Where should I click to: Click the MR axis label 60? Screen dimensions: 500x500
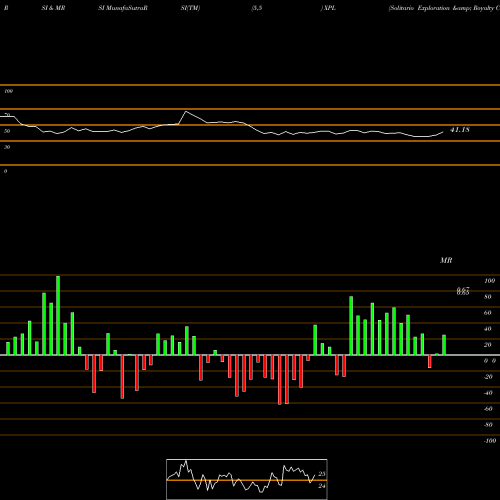coord(488,313)
